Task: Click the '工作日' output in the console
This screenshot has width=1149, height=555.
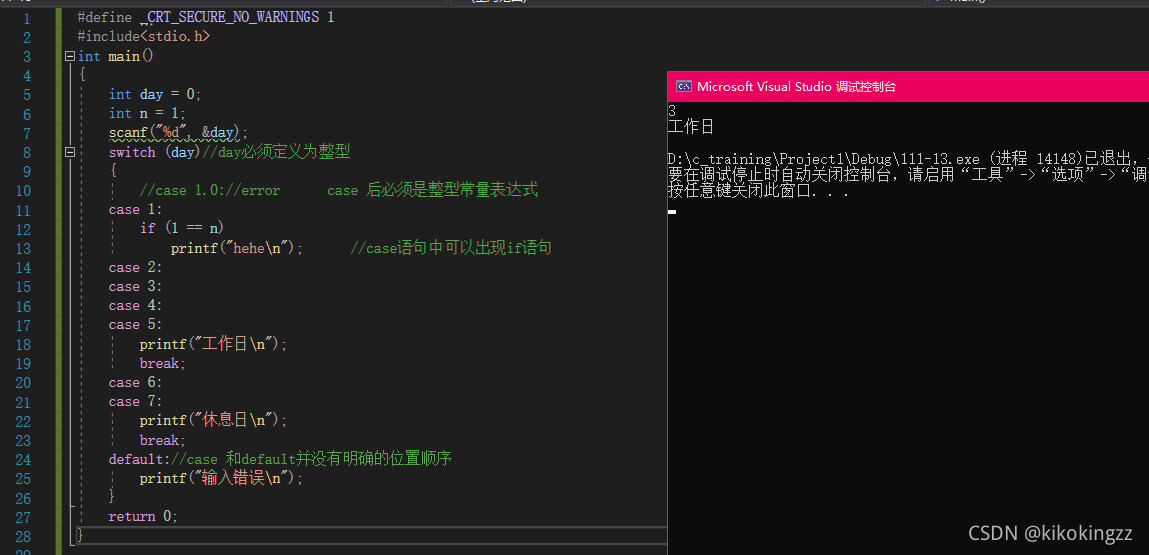Action: (x=691, y=128)
